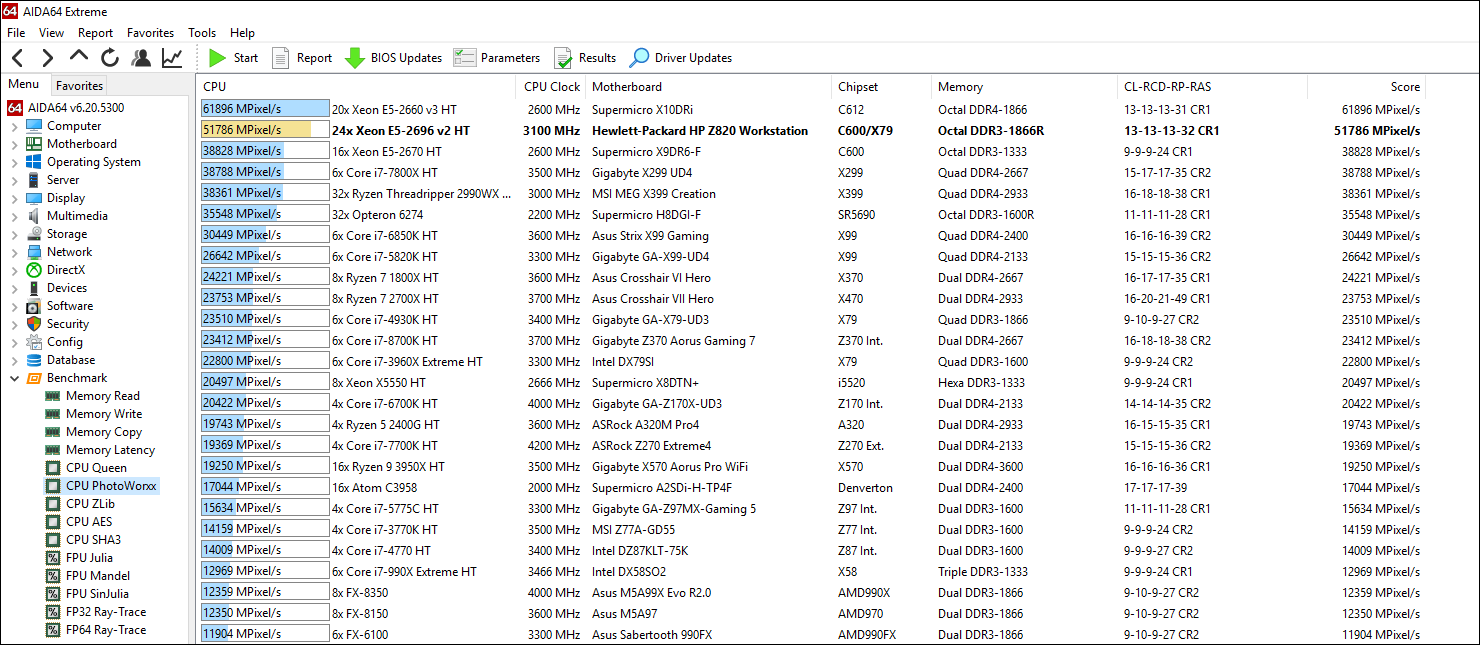Expand the Network tree node
The height and width of the screenshot is (645, 1480).
click(14, 252)
